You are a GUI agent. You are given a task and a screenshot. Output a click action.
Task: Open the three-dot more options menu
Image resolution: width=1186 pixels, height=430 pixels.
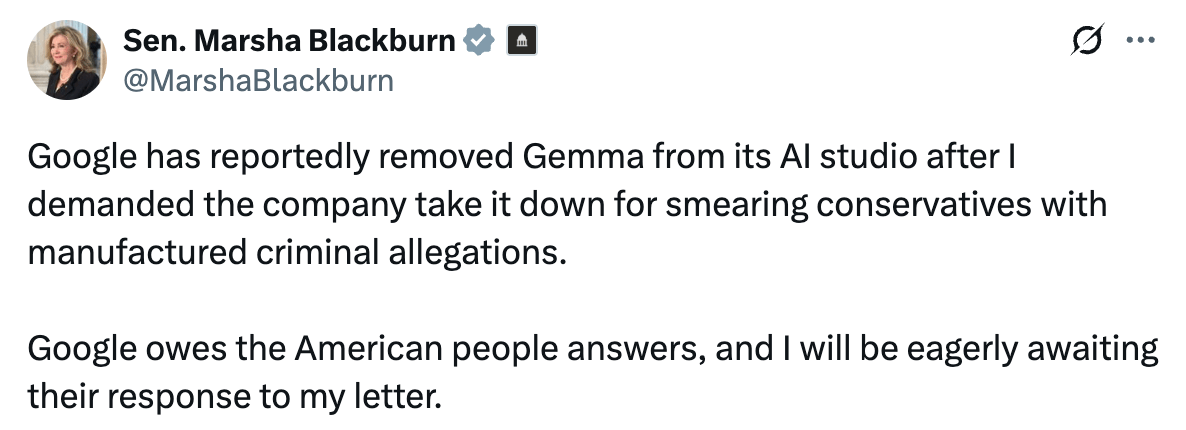pyautogui.click(x=1138, y=41)
